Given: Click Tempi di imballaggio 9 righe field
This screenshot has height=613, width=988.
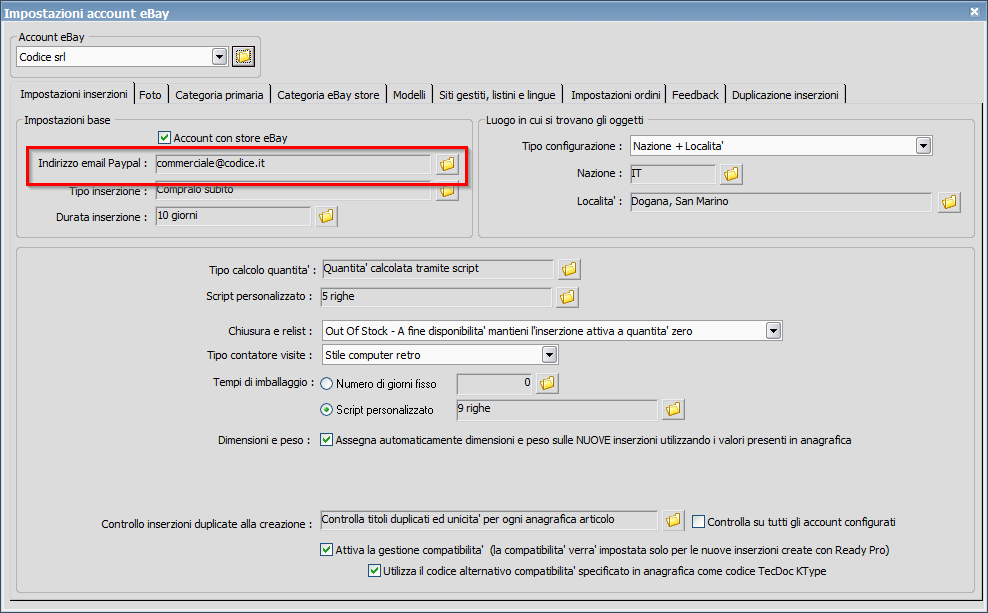Looking at the screenshot, I should point(557,410).
